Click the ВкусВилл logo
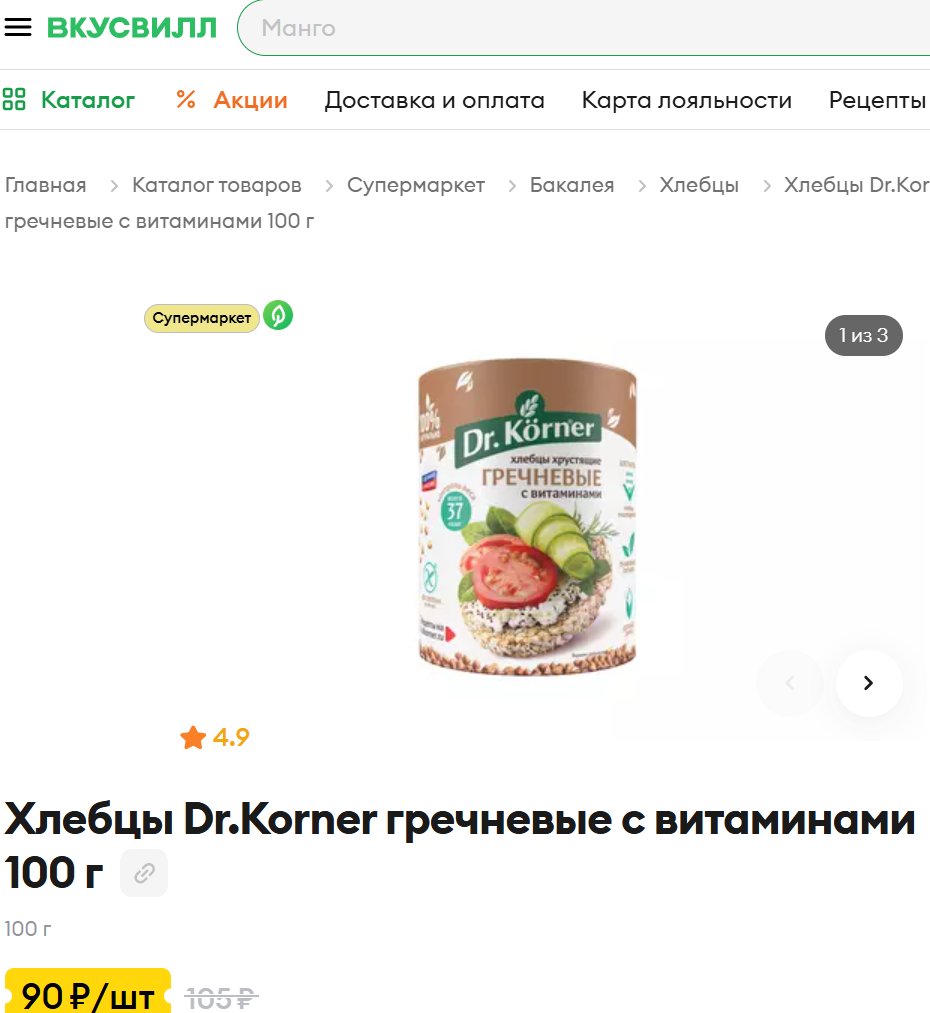Viewport: 930px width, 1013px height. point(132,28)
